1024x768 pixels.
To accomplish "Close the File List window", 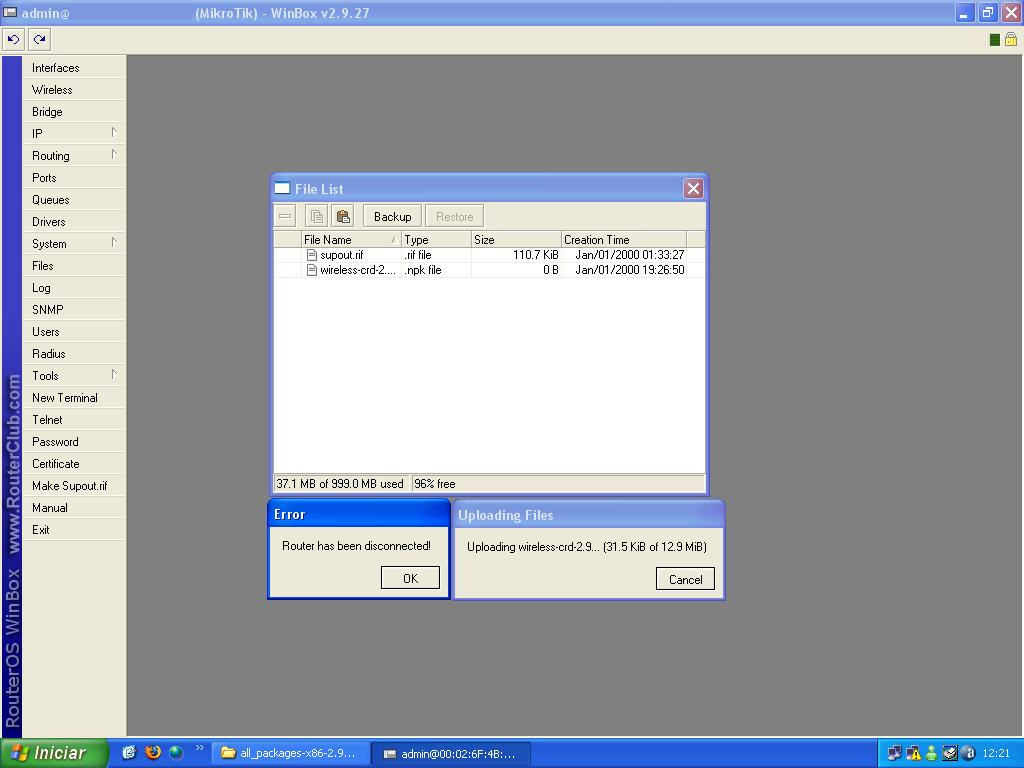I will click(x=693, y=189).
